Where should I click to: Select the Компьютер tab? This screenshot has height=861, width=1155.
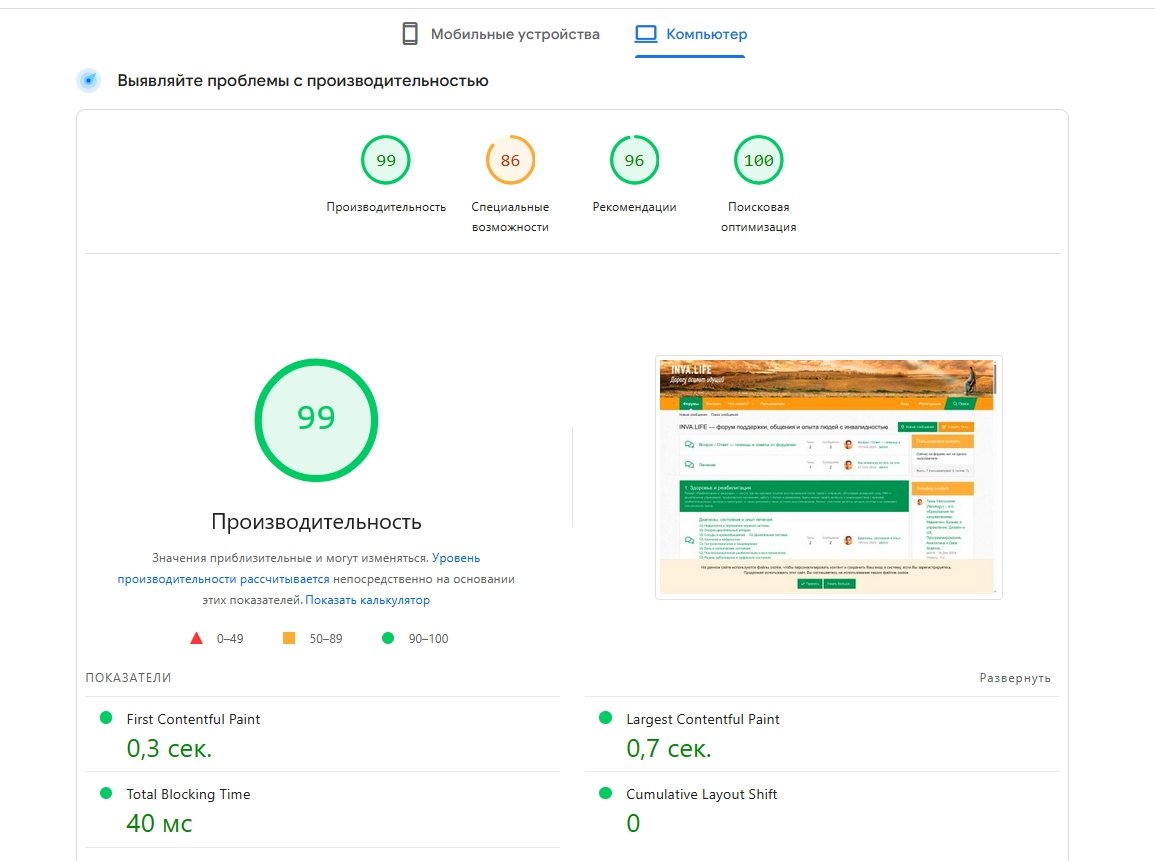click(x=708, y=34)
